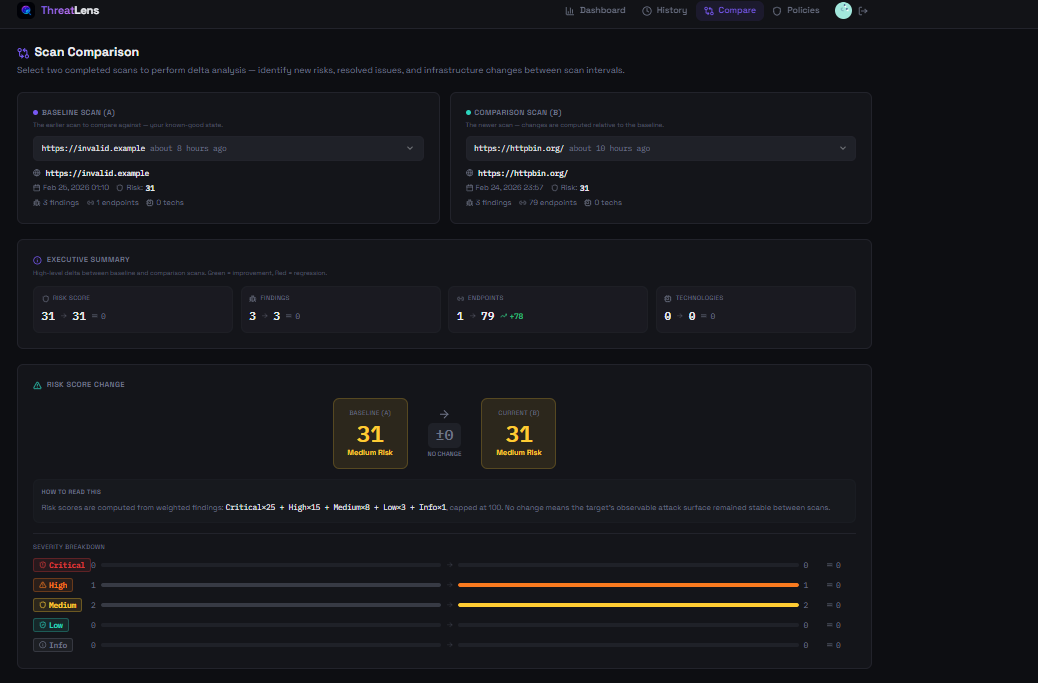Click the baseline date Feb 25, 2026 01:10
The height and width of the screenshot is (683, 1038).
(x=76, y=188)
